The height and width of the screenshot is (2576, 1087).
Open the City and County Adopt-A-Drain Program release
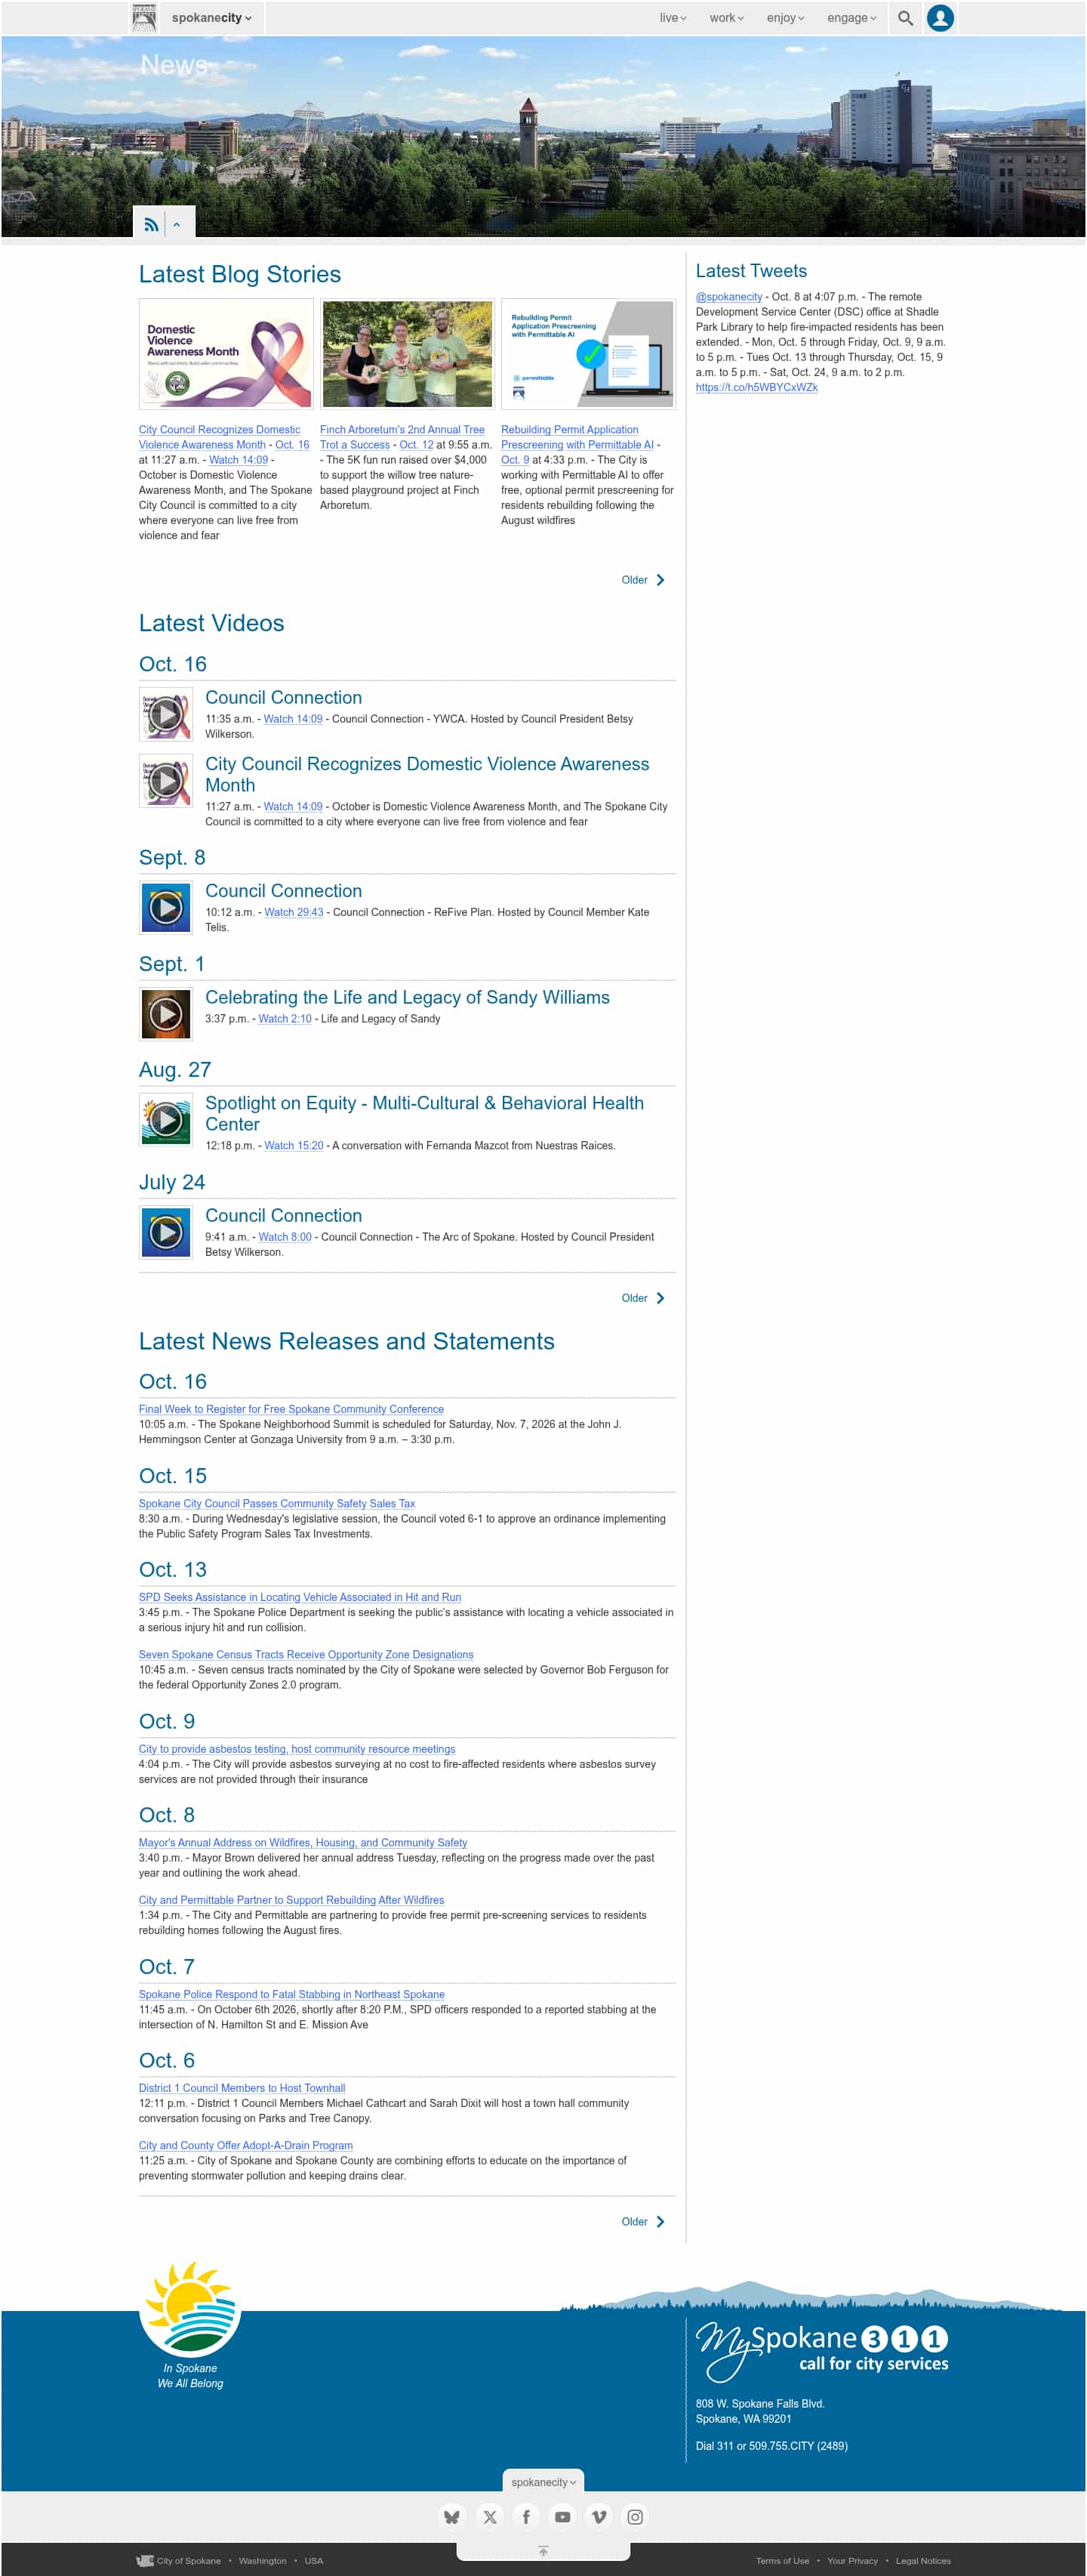pos(246,2145)
